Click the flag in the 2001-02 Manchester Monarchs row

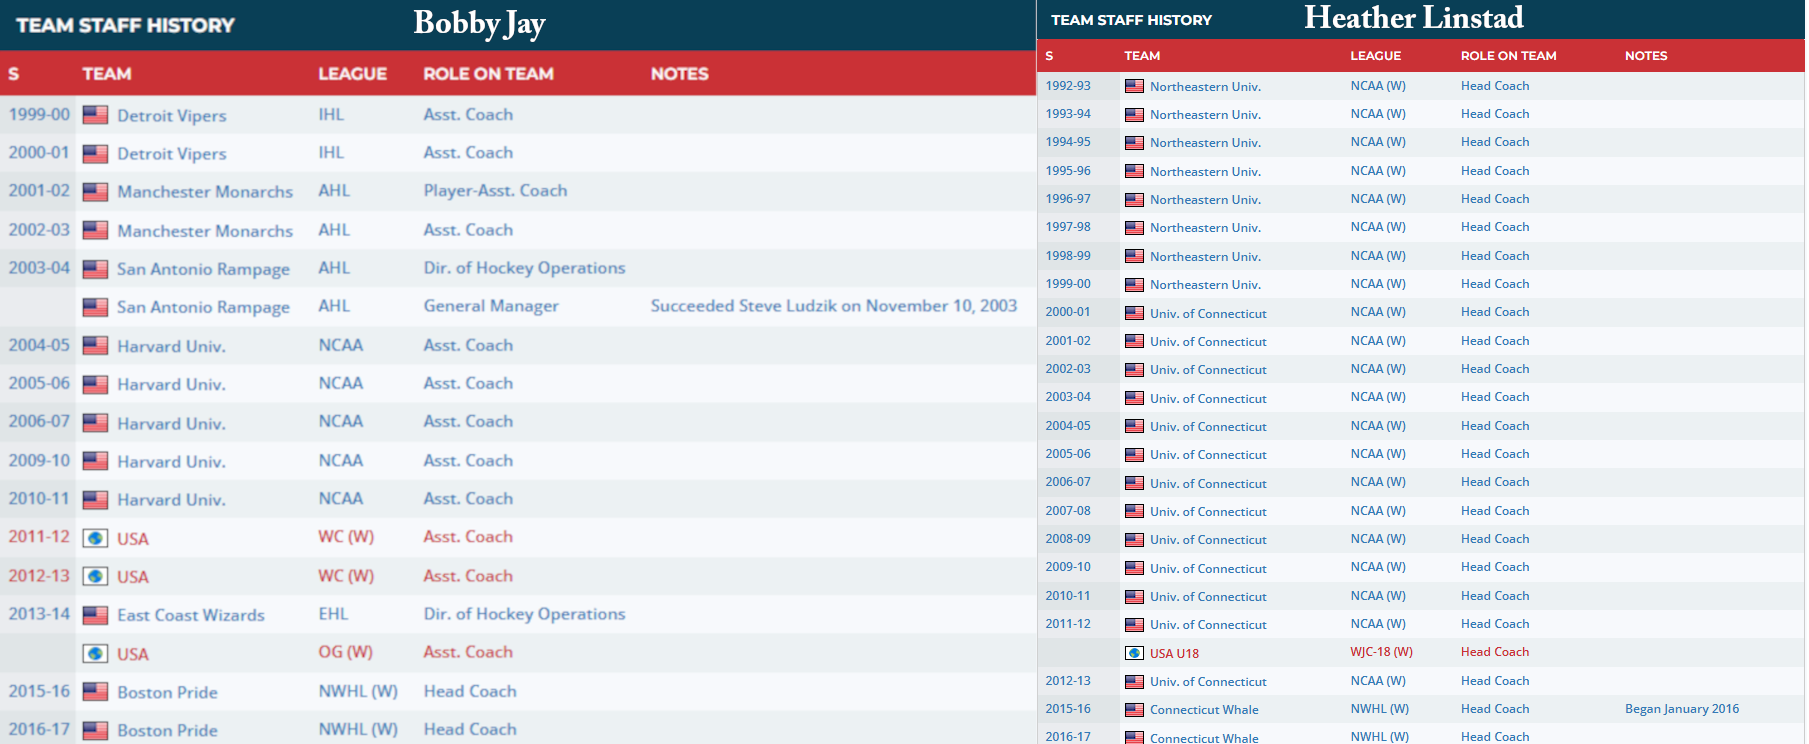coord(95,192)
